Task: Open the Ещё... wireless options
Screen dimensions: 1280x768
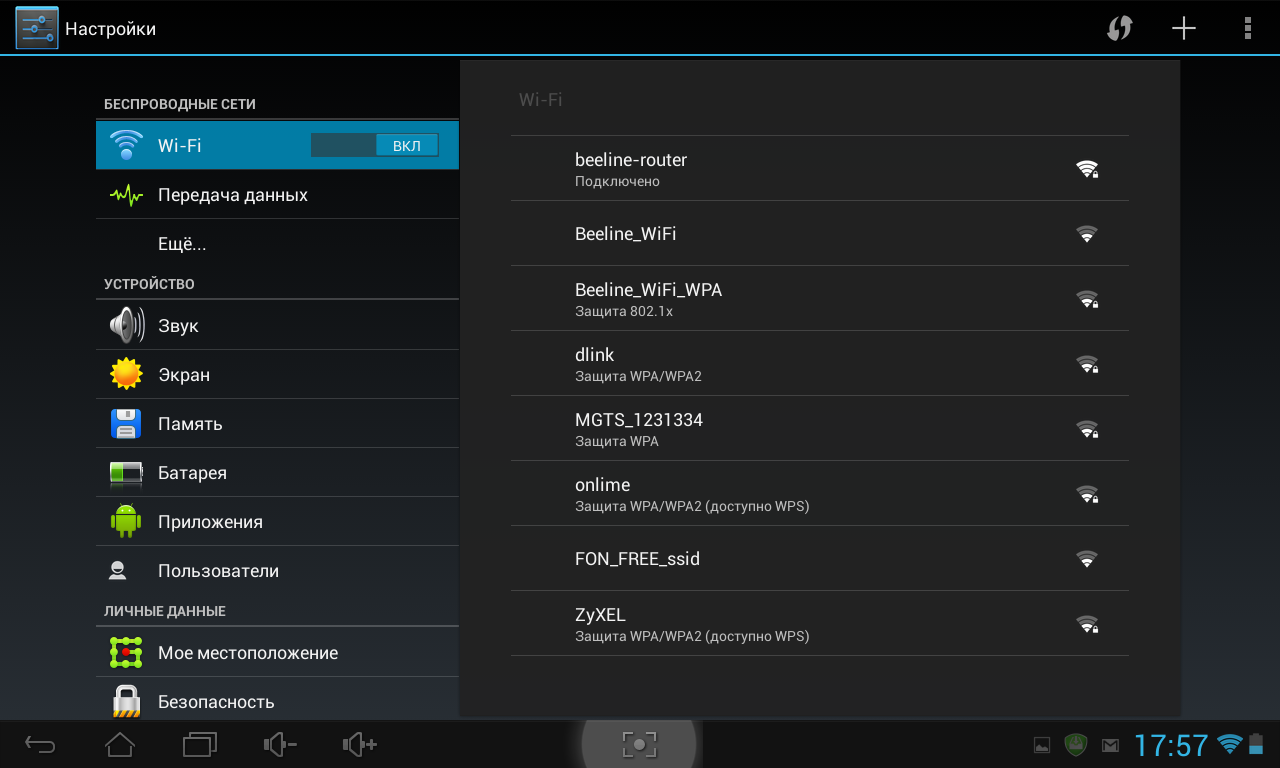Action: click(x=277, y=244)
